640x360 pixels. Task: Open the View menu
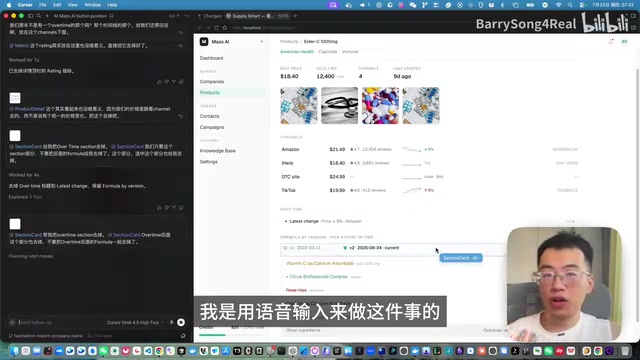tap(73, 5)
